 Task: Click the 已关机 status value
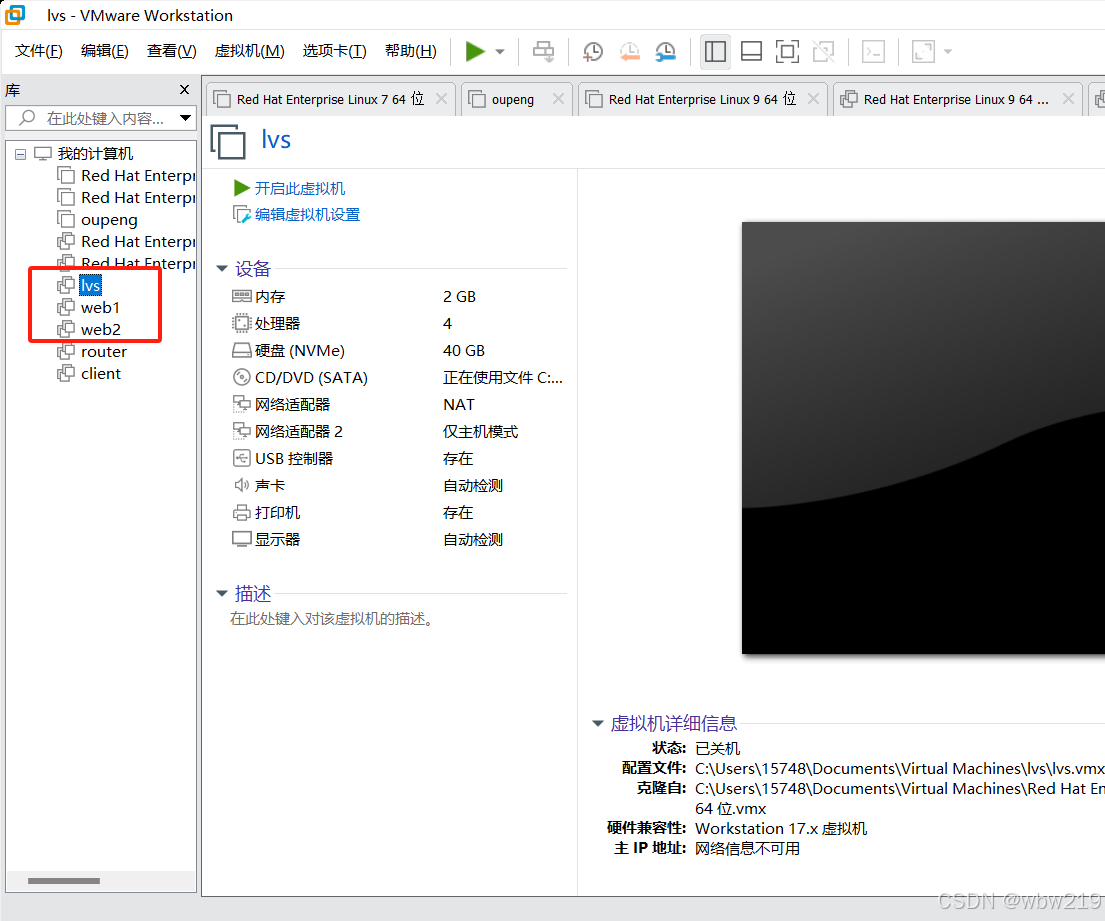tap(717, 748)
